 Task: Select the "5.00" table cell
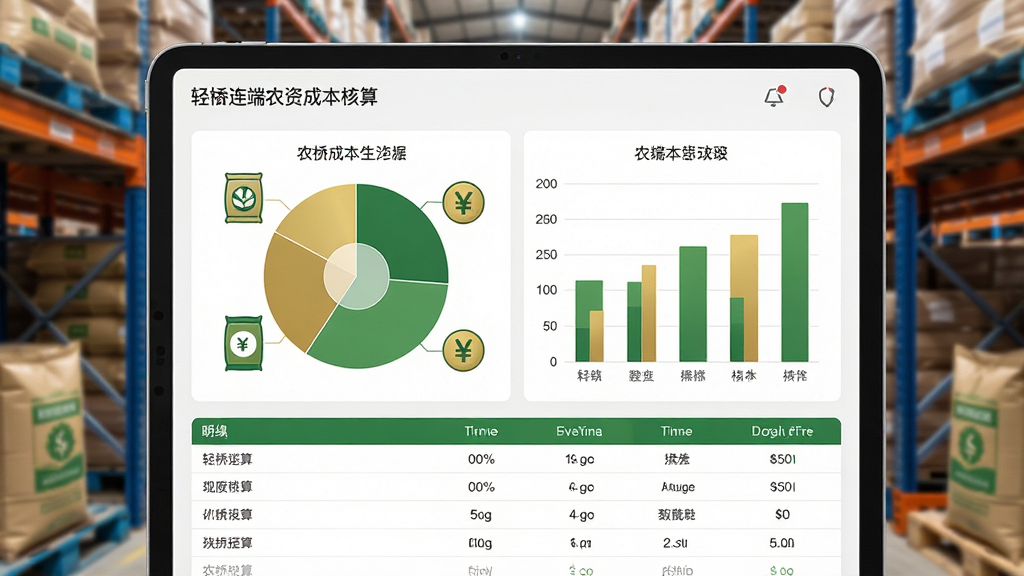[782, 543]
